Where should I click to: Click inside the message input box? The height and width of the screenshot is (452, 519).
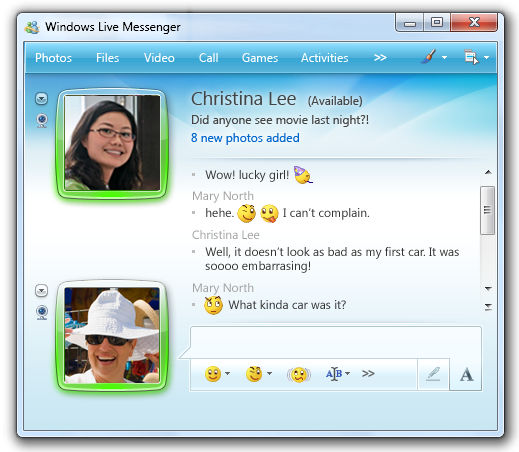pyautogui.click(x=336, y=343)
